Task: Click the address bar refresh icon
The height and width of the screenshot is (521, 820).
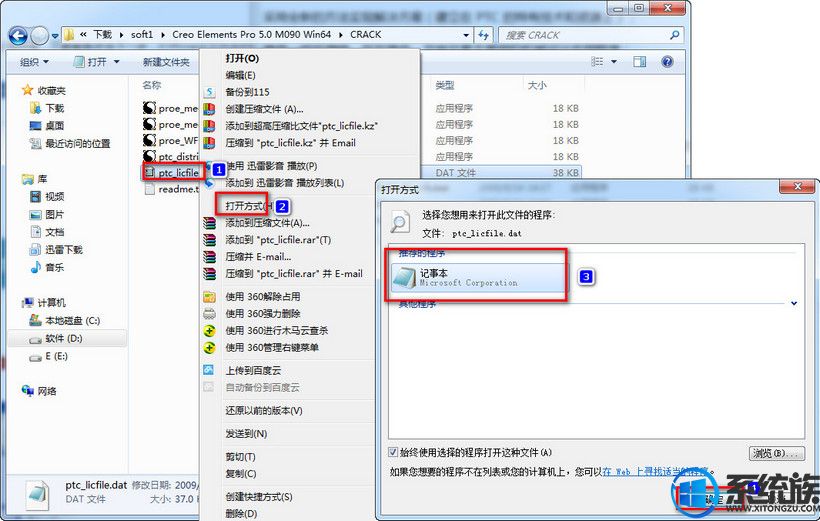Action: click(x=484, y=35)
